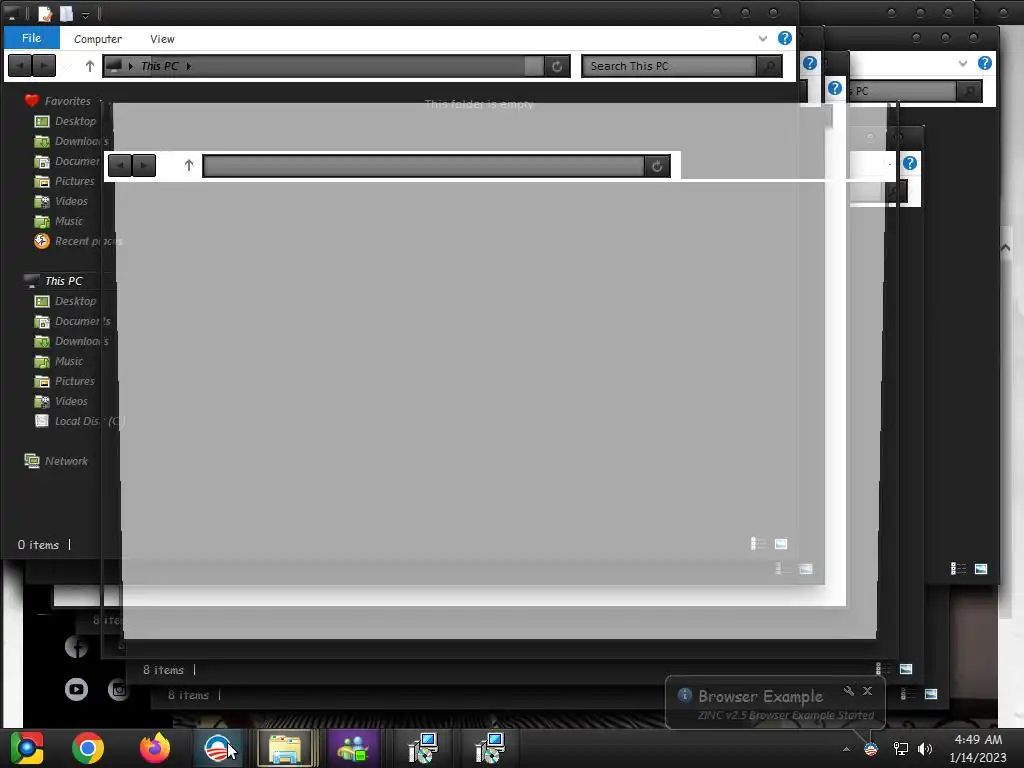Screen dimensions: 1024x768
Task: Open Help in the far-right background window
Action: coord(985,63)
